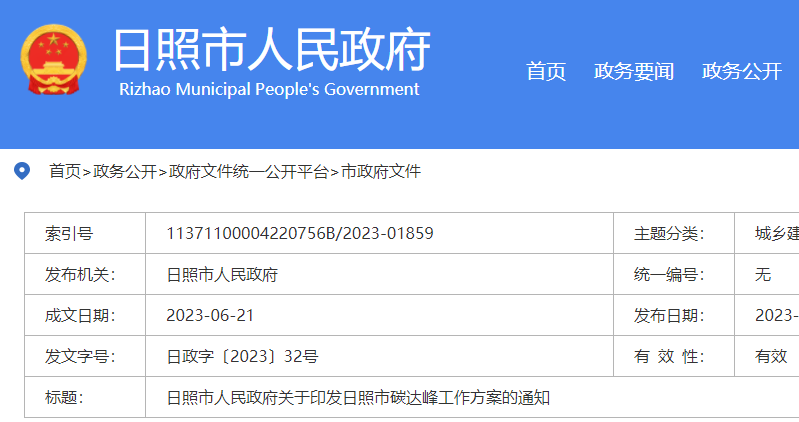799x422 pixels.
Task: Click the index number 11371100004220756B/2023-01859
Action: pos(300,234)
